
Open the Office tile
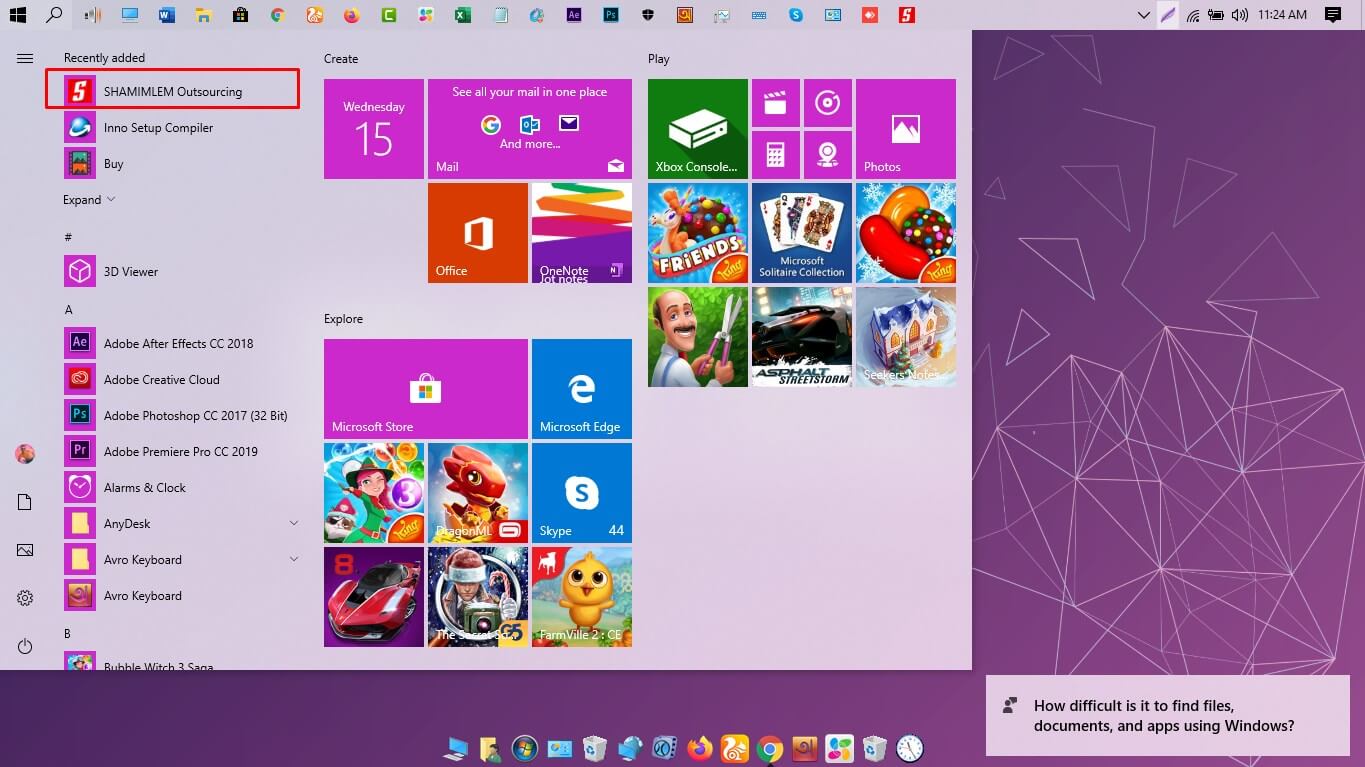[478, 233]
